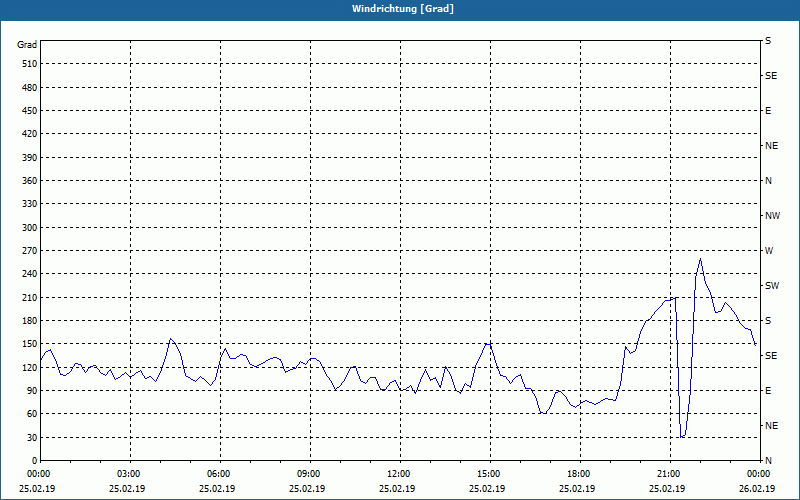Select the 420 degree axis label

[x=29, y=134]
